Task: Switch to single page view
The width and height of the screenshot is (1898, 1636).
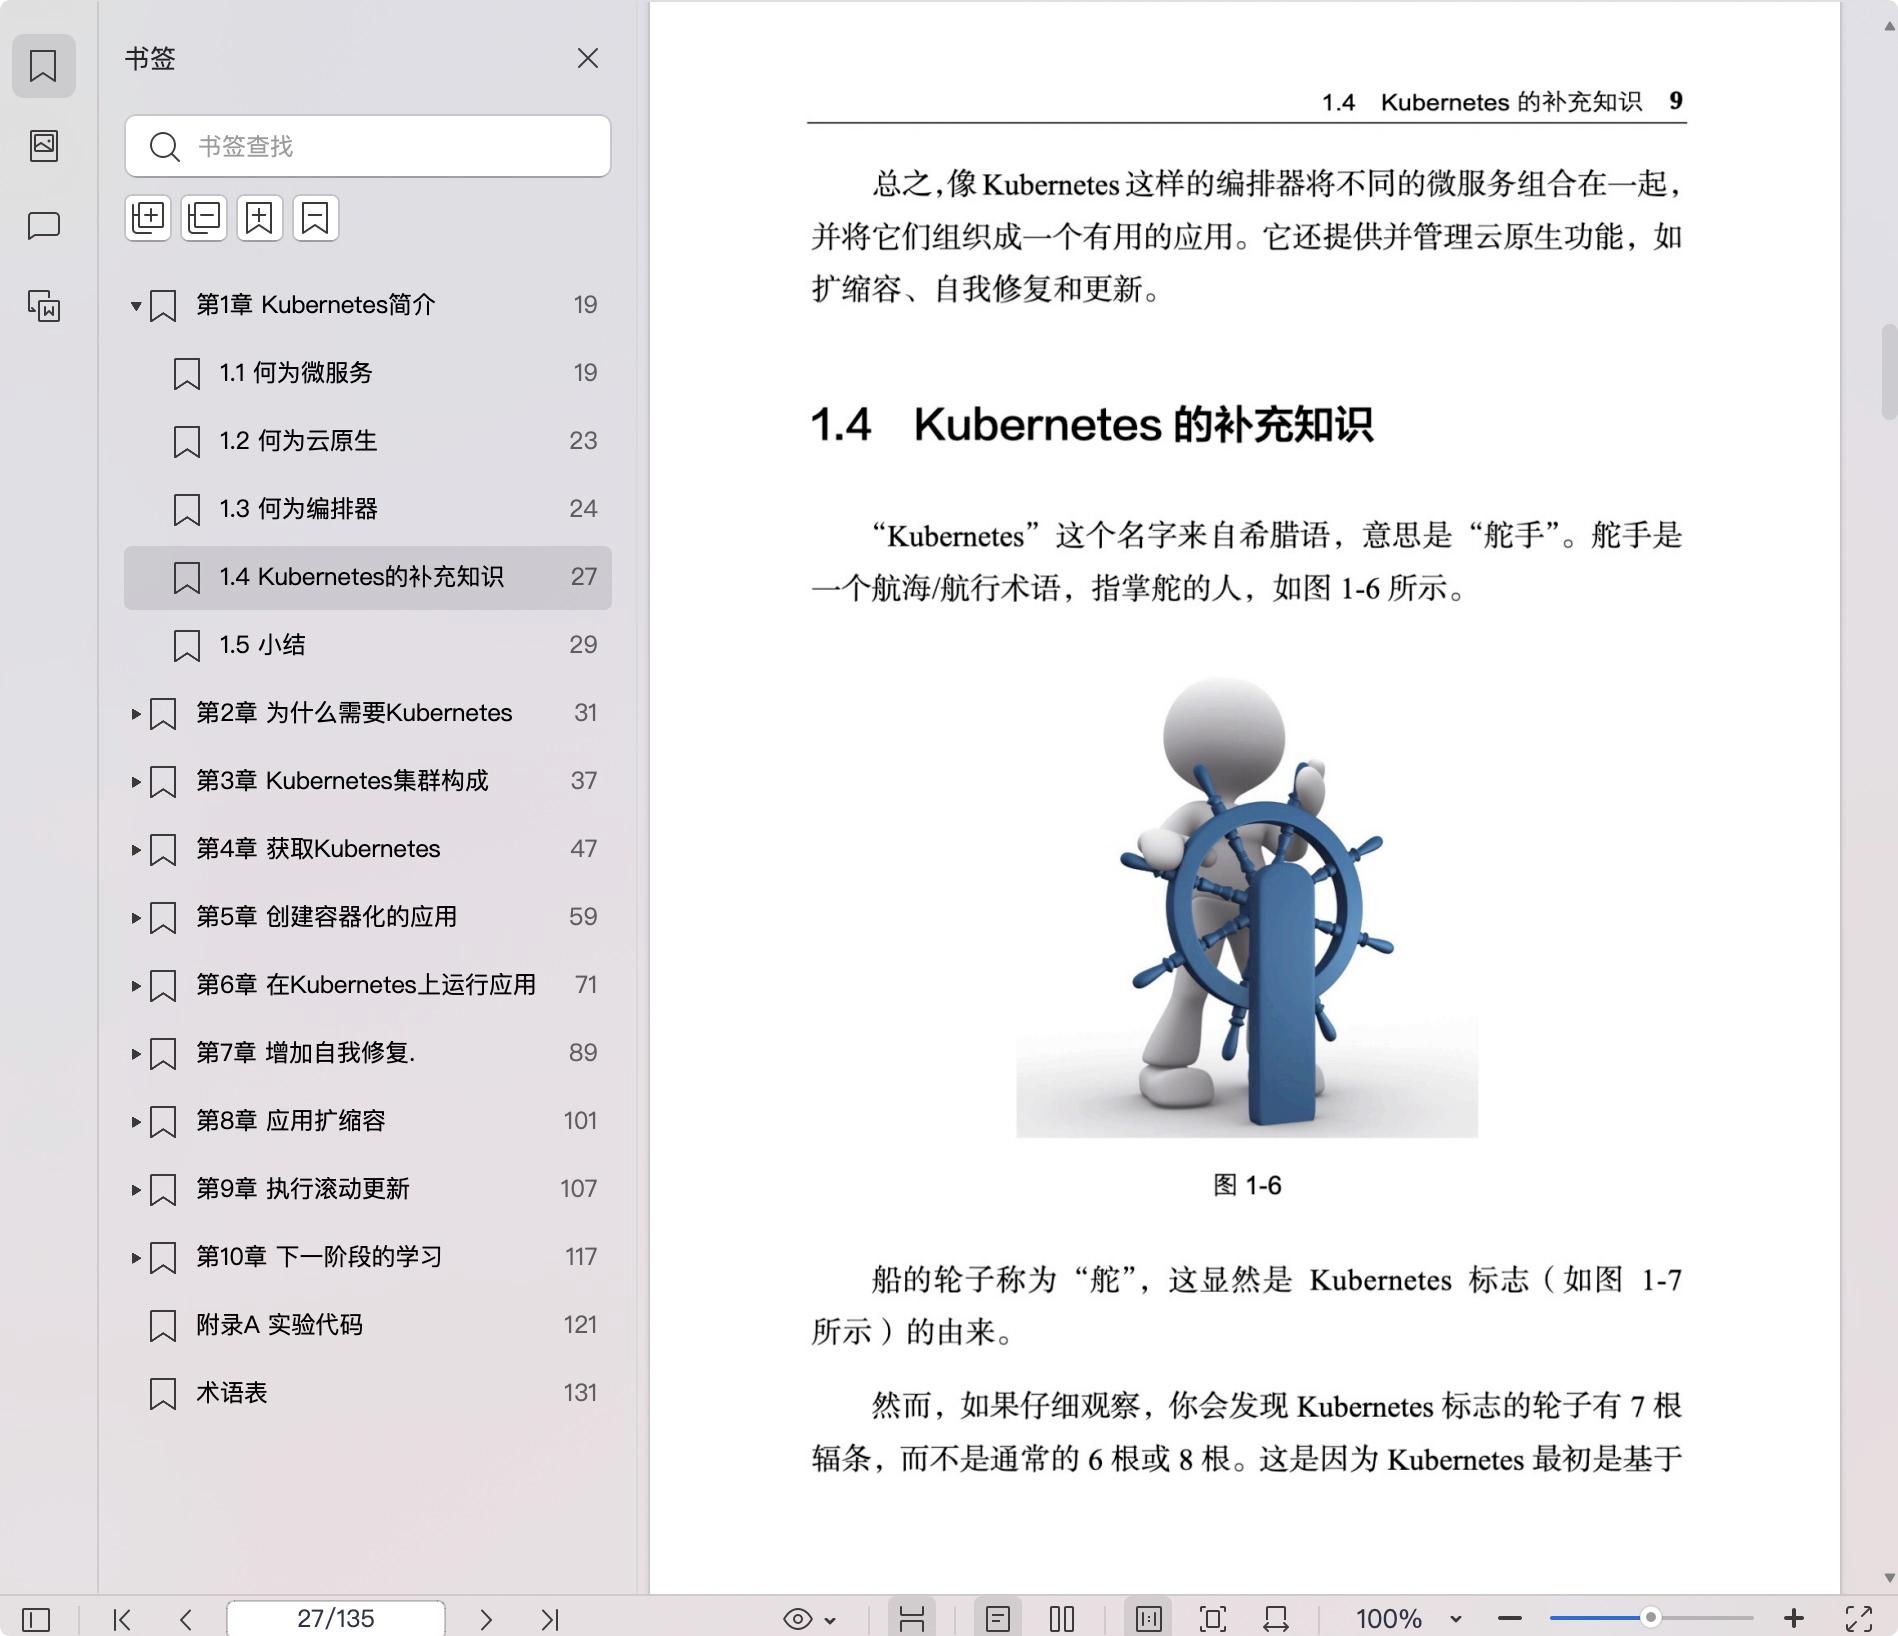Action: [x=998, y=1619]
